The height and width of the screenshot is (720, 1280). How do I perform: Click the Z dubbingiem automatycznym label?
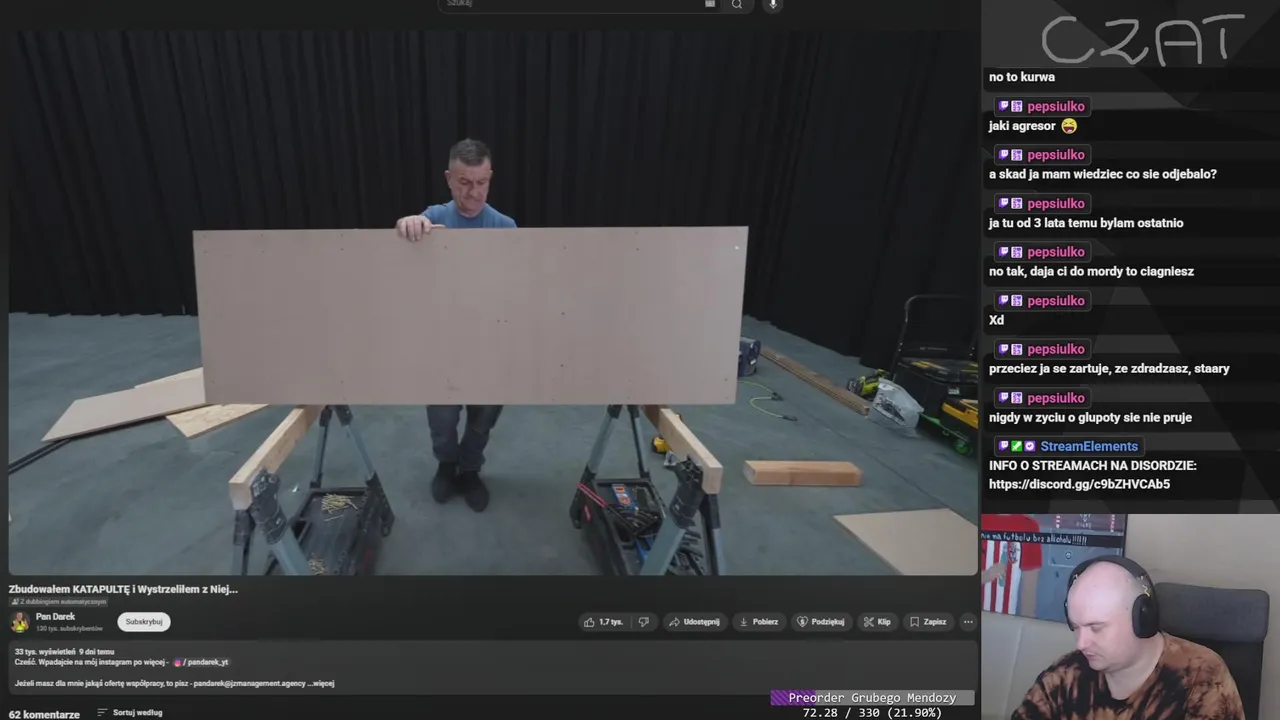click(58, 602)
